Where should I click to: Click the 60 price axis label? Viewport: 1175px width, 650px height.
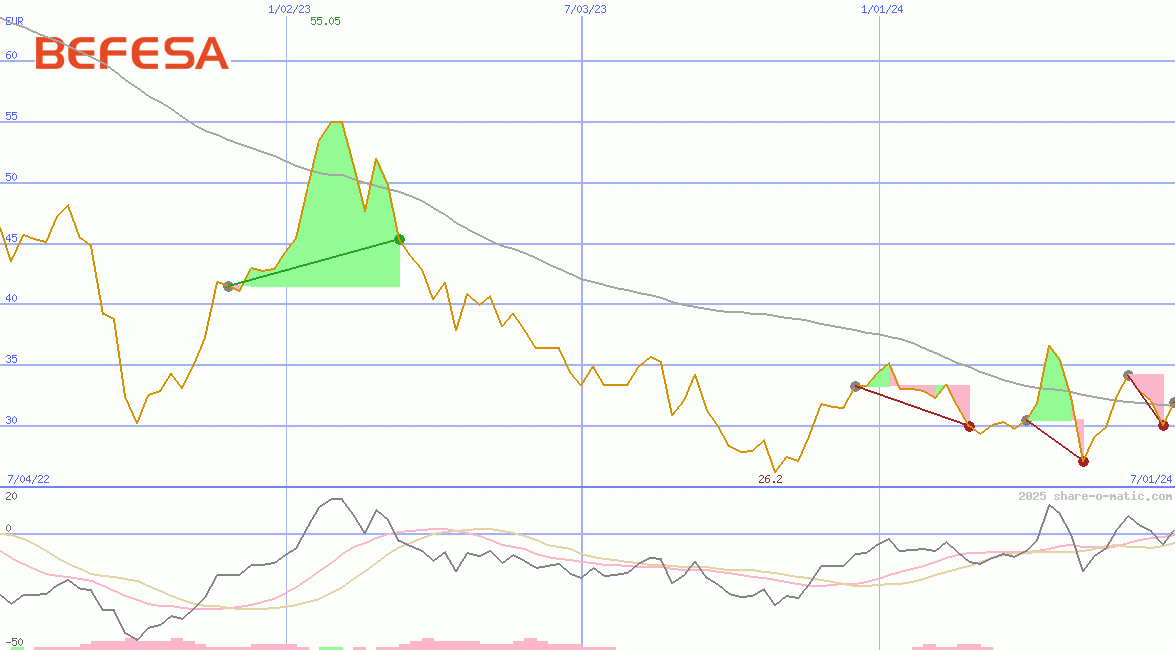[11, 55]
